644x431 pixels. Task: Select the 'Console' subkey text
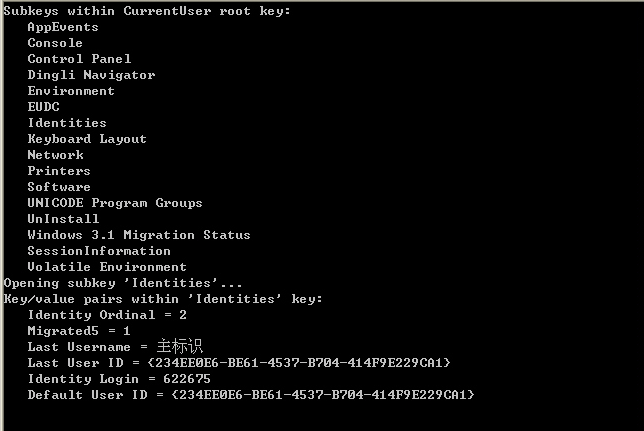tap(55, 43)
